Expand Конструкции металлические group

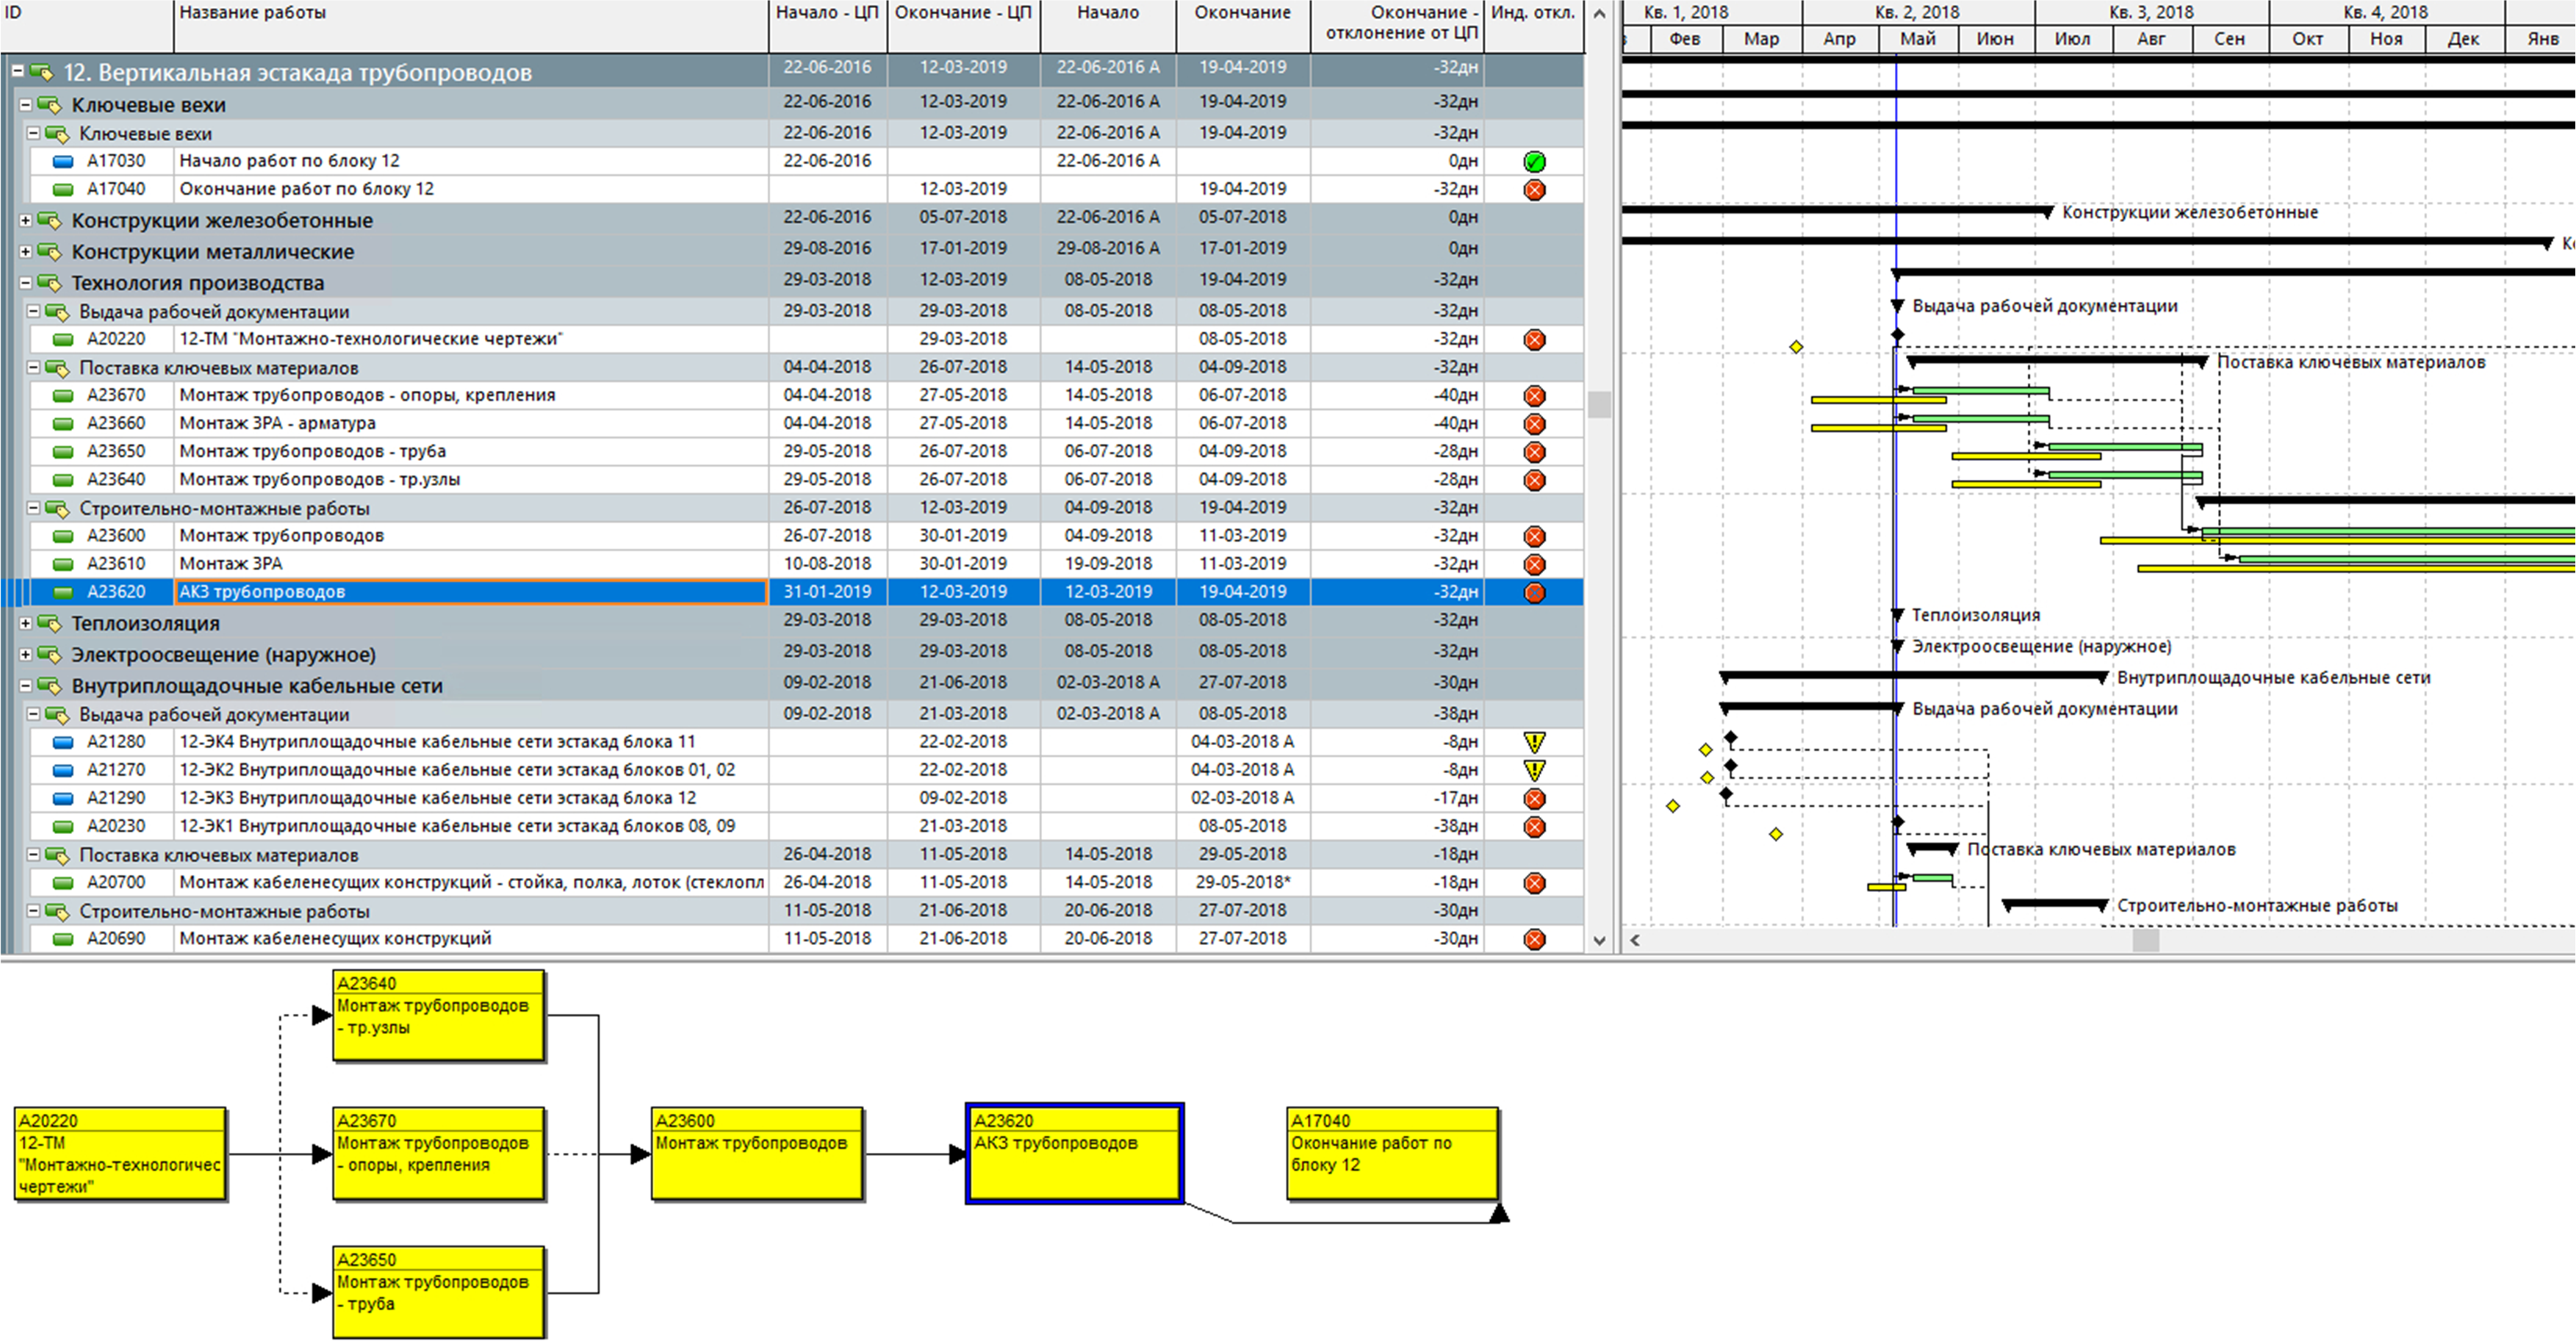[25, 251]
